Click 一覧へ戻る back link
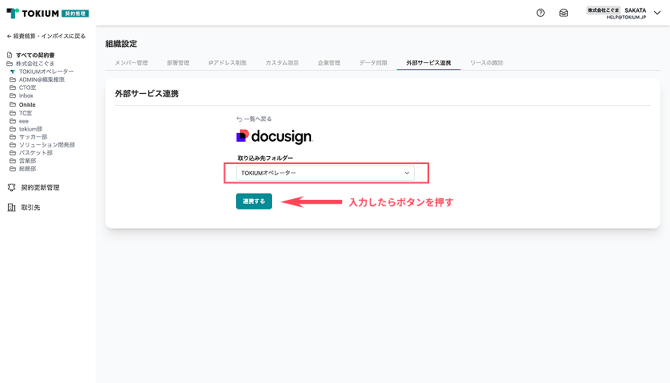 point(254,119)
